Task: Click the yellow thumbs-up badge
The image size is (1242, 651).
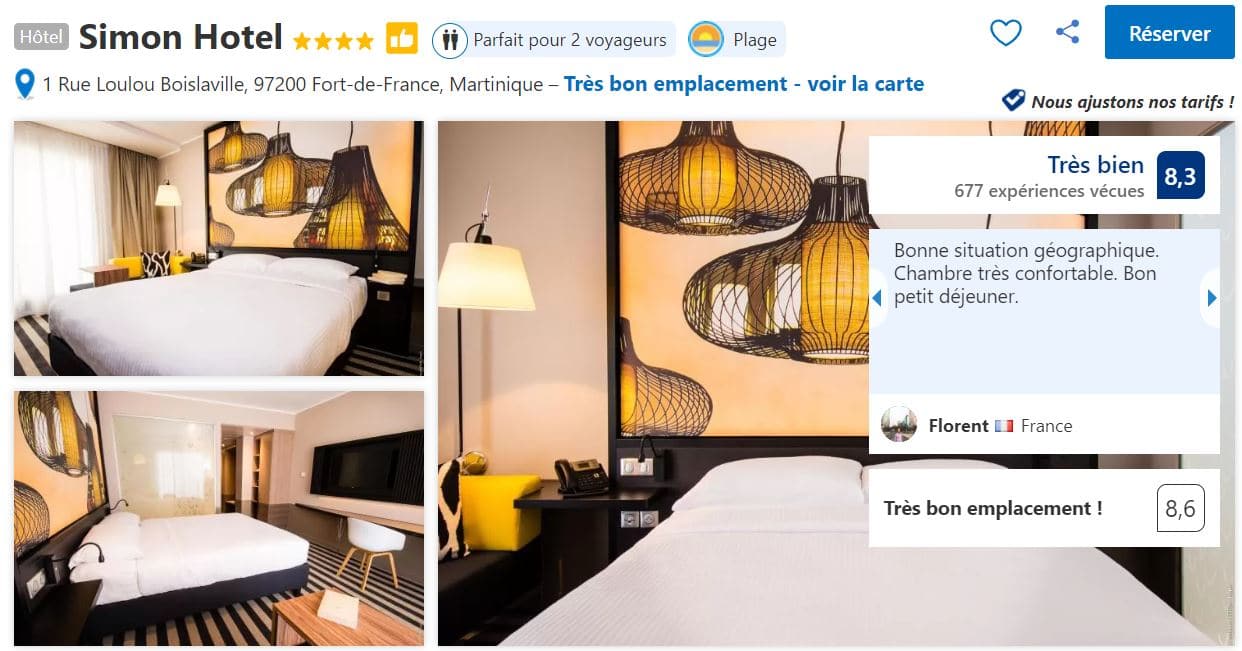Action: [x=402, y=38]
